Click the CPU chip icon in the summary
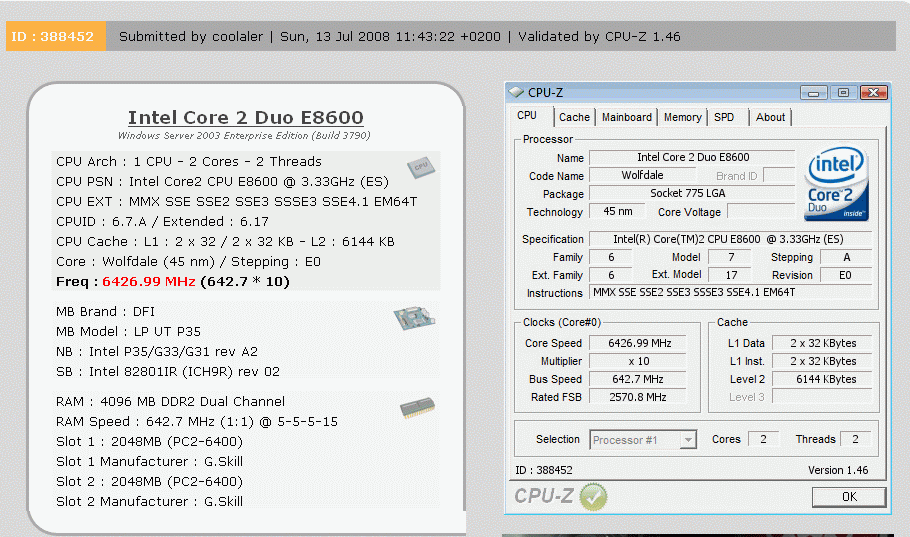The width and height of the screenshot is (910, 537). tap(419, 167)
